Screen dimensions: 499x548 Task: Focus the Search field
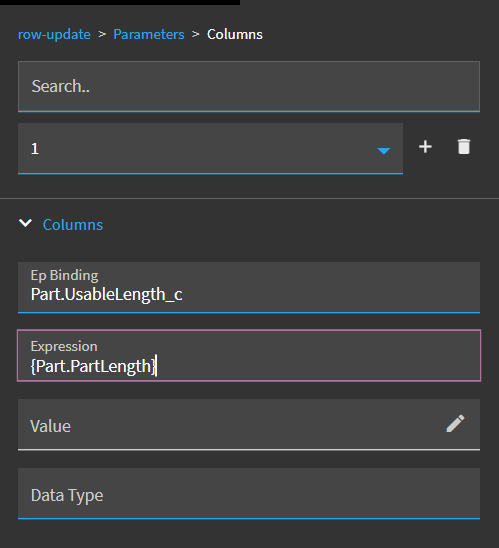pos(249,86)
